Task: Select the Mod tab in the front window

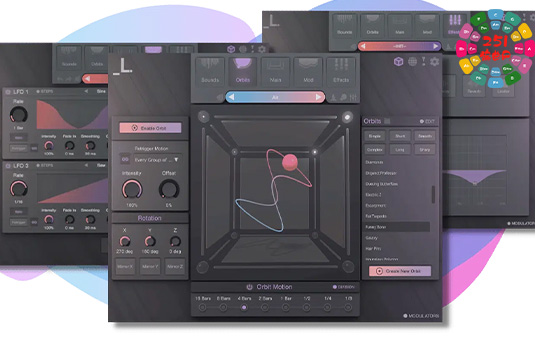Action: click(x=308, y=72)
